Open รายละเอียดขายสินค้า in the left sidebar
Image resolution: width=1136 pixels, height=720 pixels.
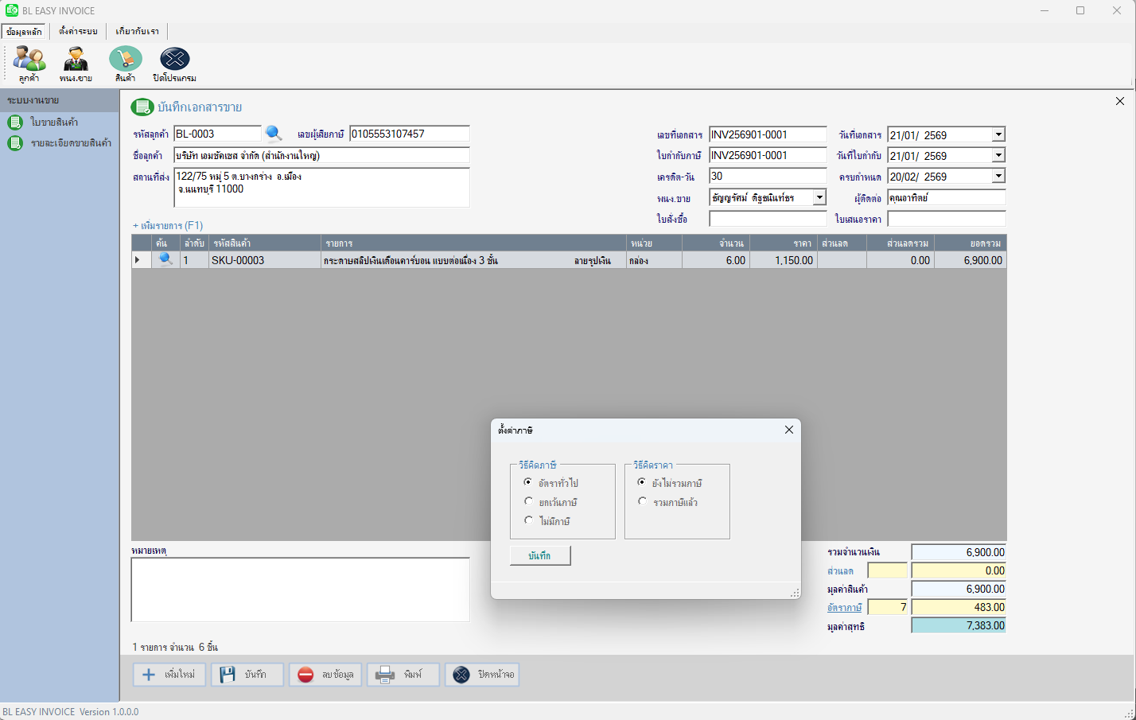coord(70,143)
